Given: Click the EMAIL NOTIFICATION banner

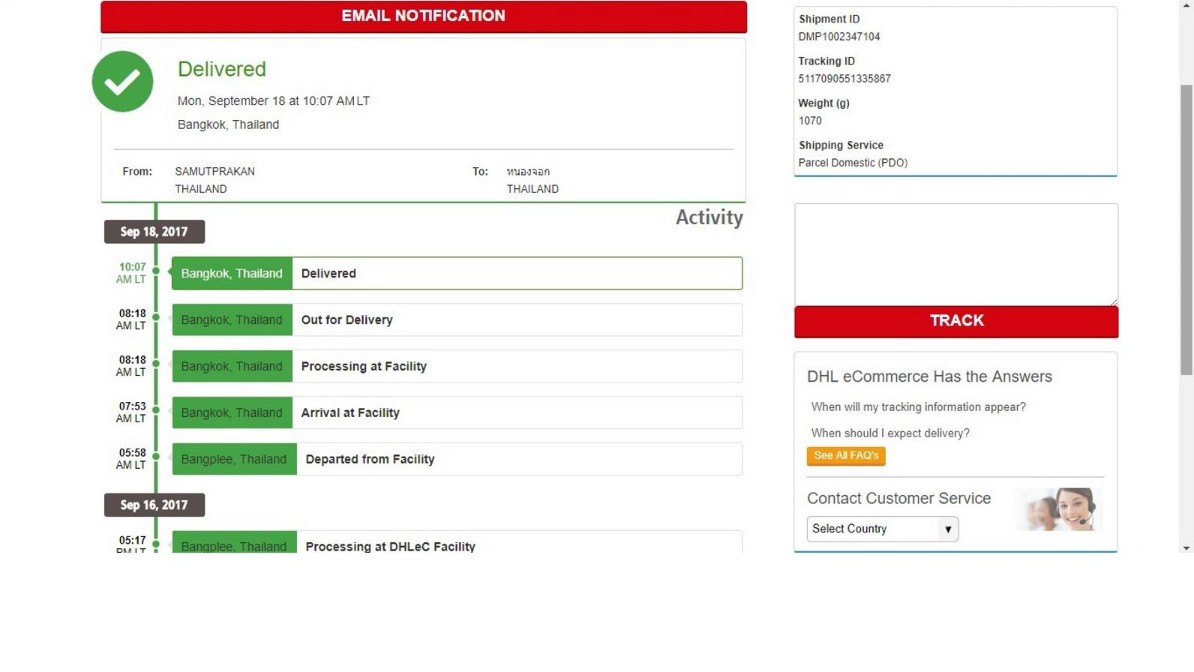Looking at the screenshot, I should coord(422,16).
